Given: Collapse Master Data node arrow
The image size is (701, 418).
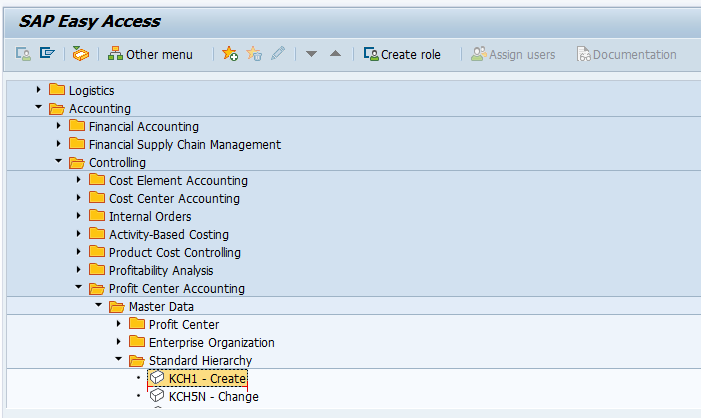Looking at the screenshot, I should click(99, 305).
